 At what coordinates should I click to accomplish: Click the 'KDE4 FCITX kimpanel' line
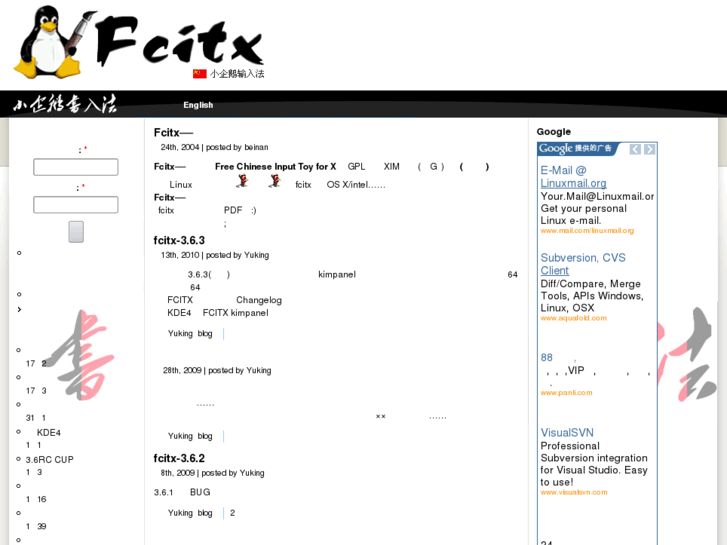pyautogui.click(x=218, y=313)
